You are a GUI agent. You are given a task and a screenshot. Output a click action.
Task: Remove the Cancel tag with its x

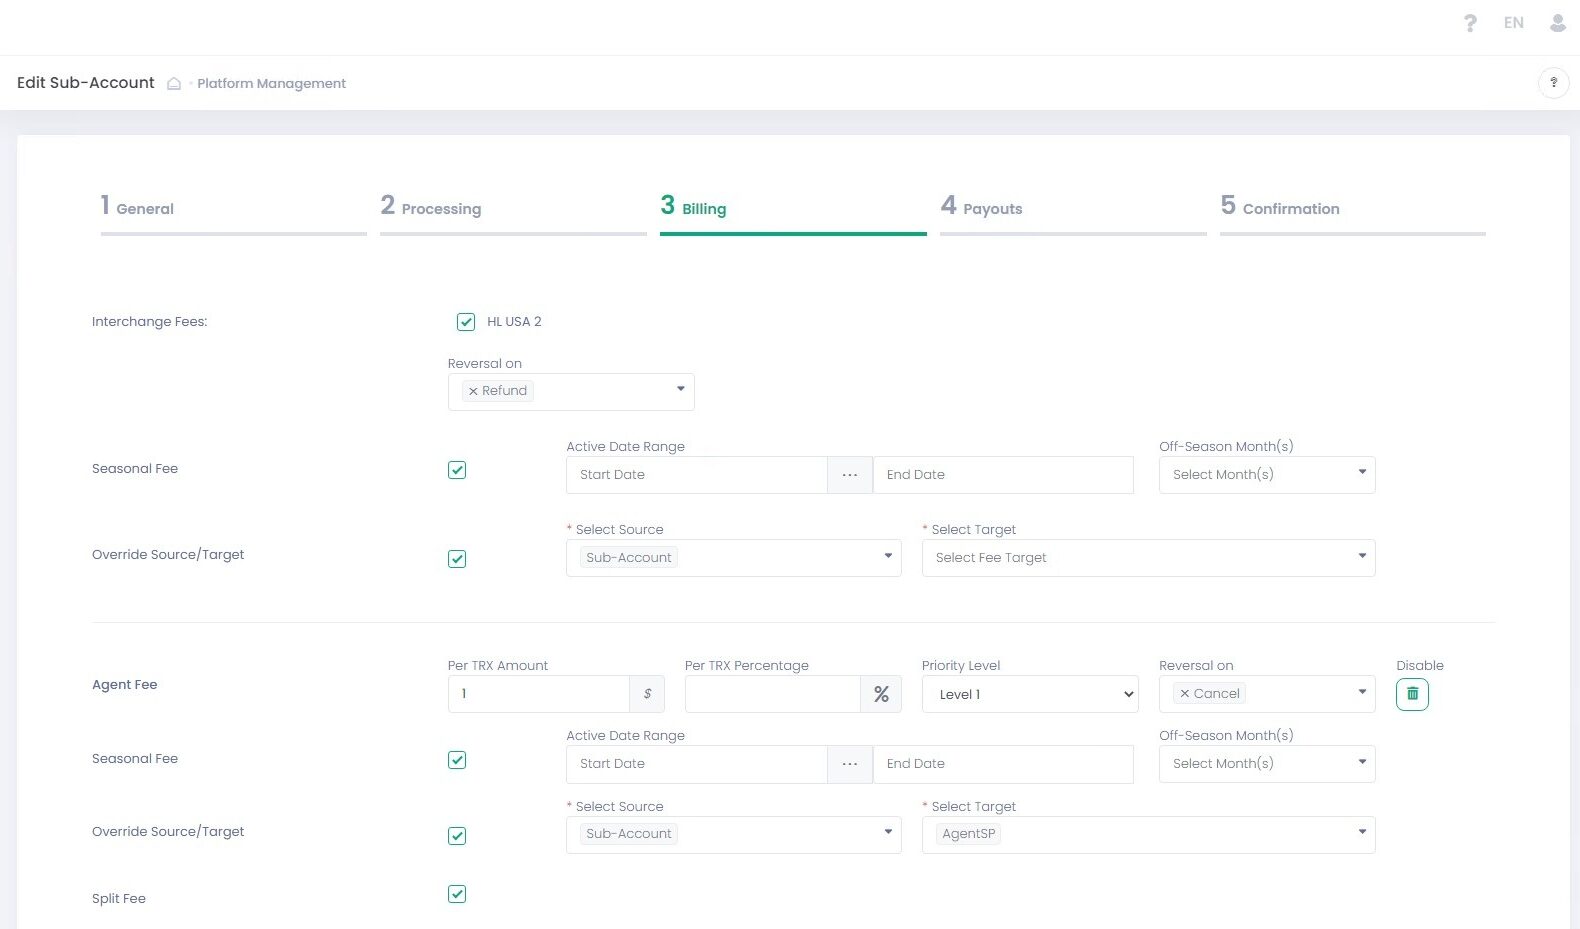[x=1185, y=694]
